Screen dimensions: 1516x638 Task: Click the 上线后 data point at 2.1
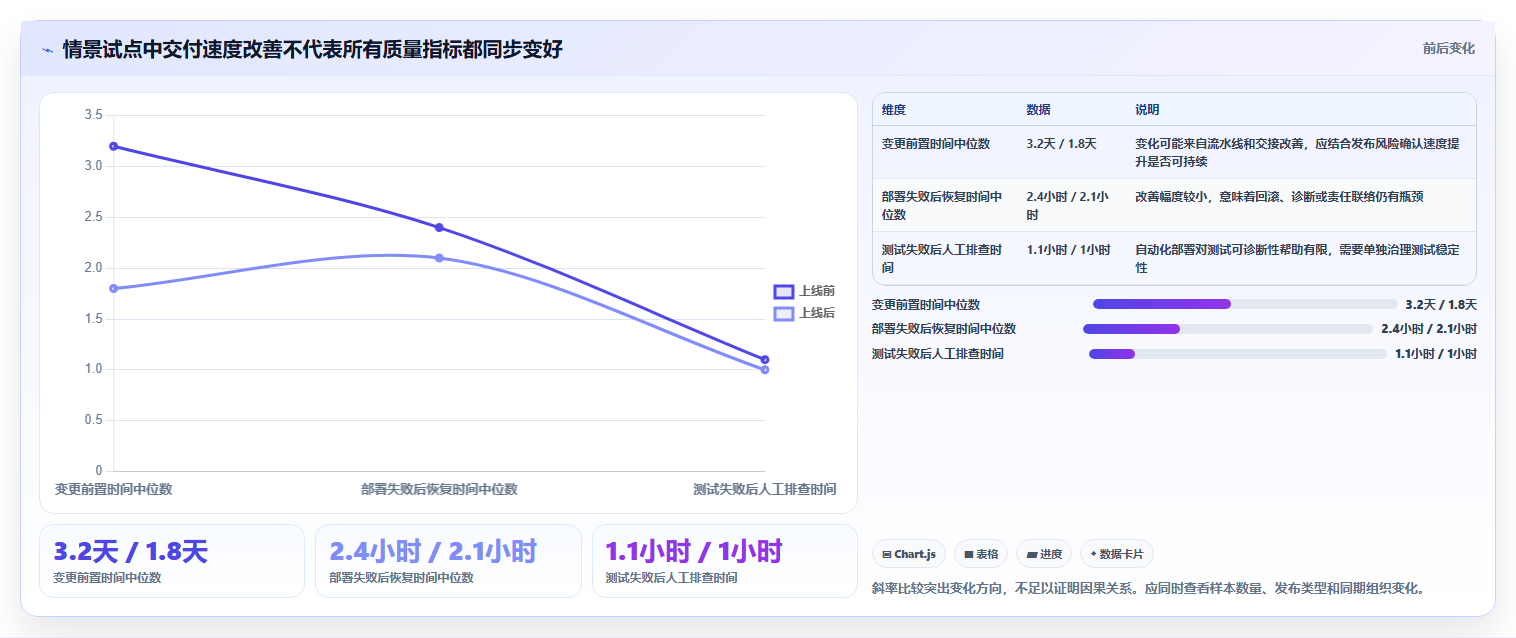(x=439, y=258)
